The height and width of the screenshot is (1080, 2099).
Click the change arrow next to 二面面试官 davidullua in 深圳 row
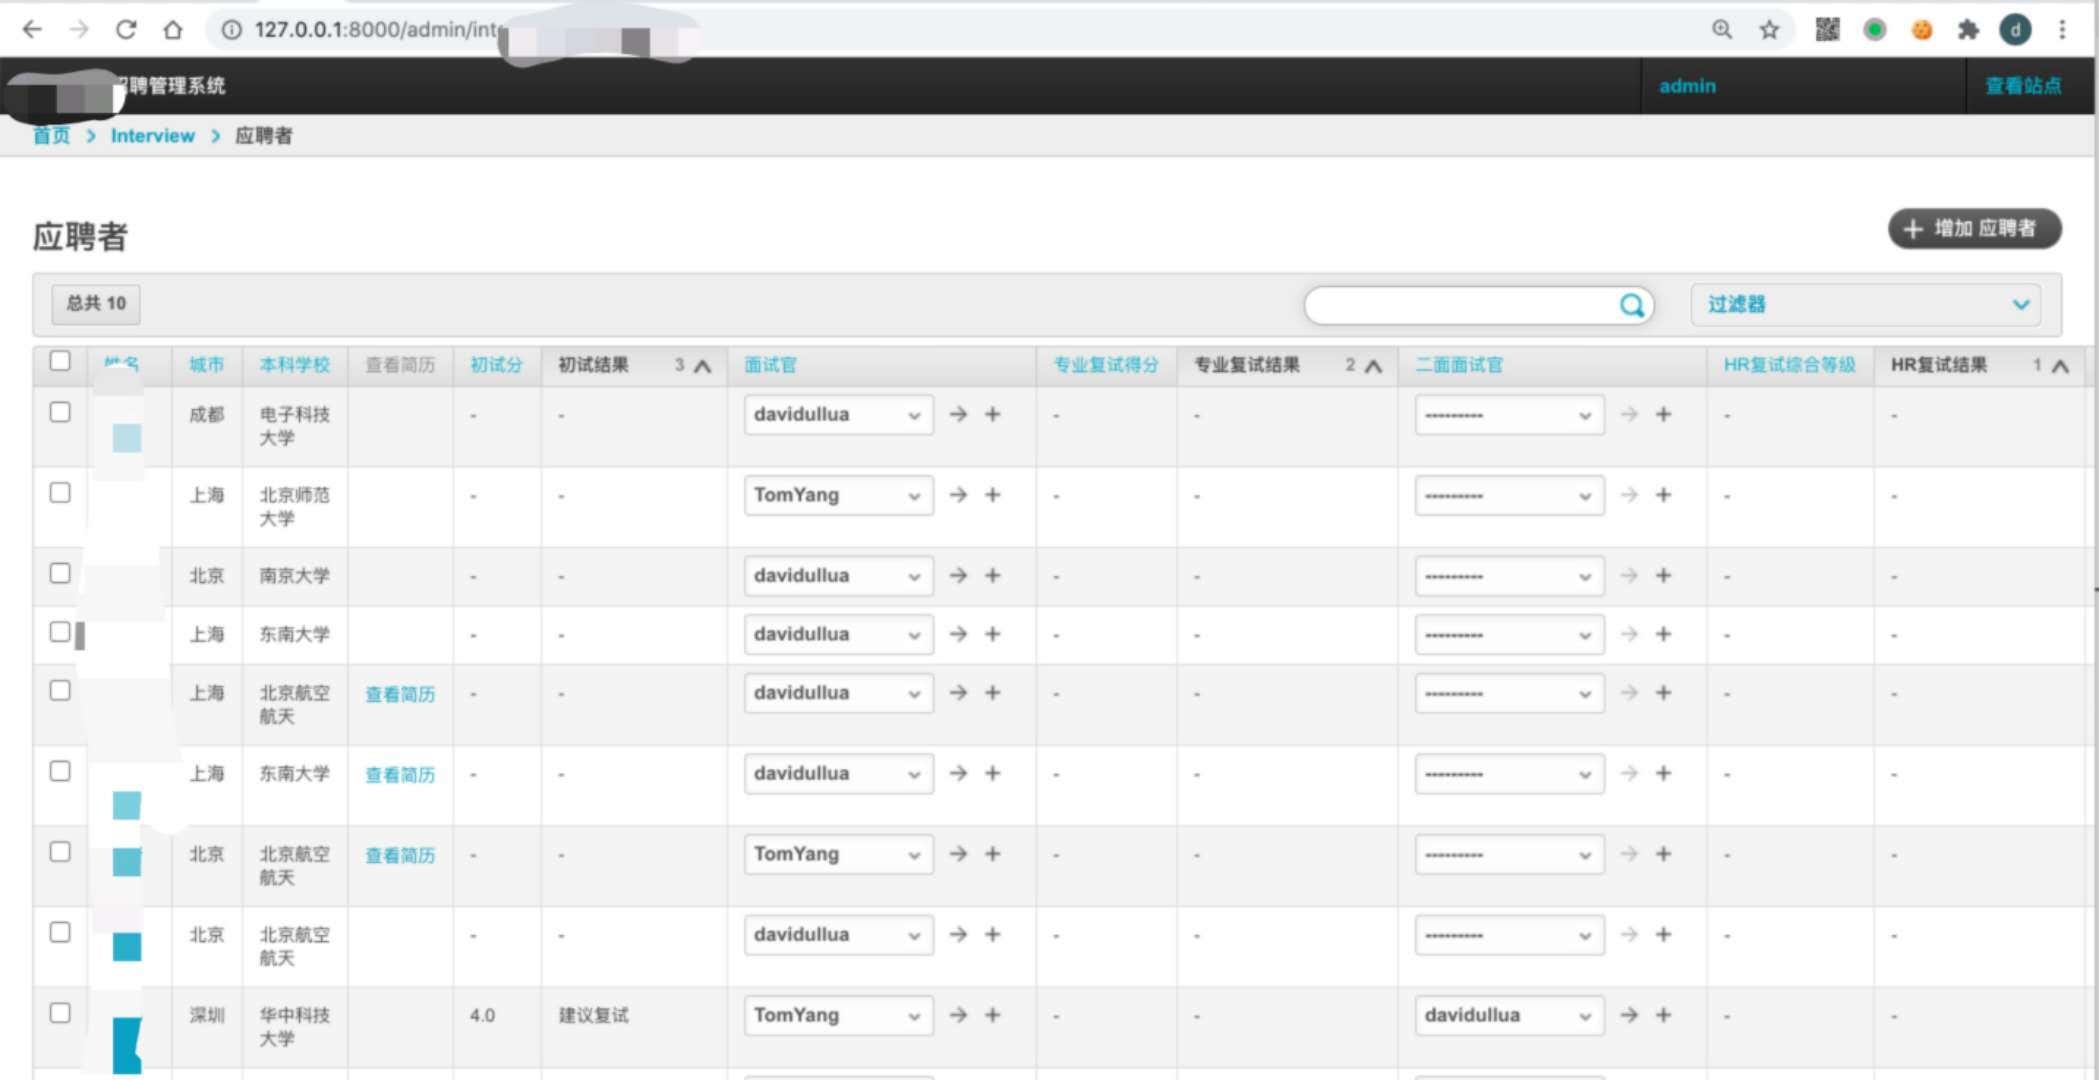[x=1629, y=1015]
